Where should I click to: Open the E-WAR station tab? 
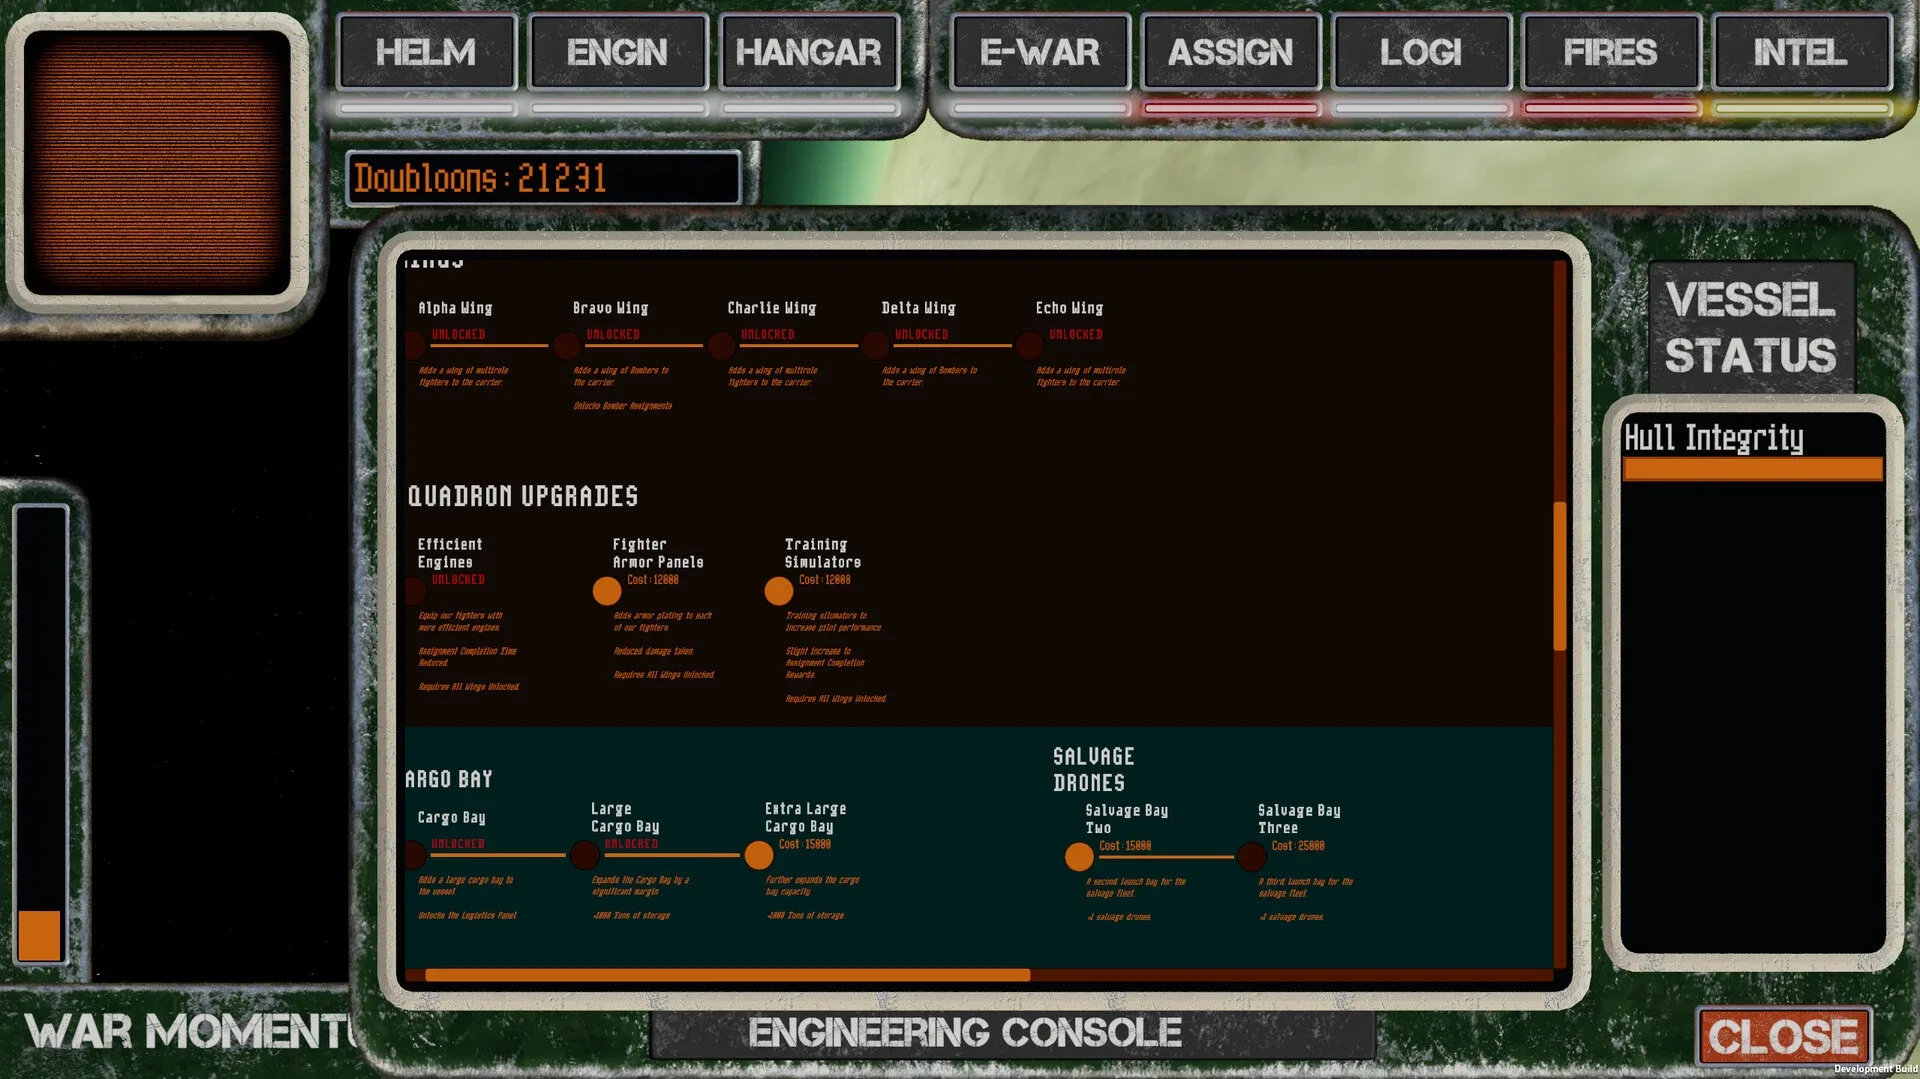point(1040,52)
